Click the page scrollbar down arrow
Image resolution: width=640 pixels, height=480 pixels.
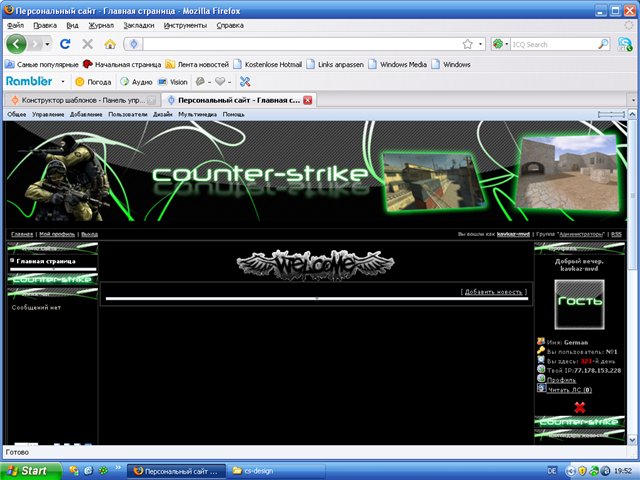click(632, 440)
